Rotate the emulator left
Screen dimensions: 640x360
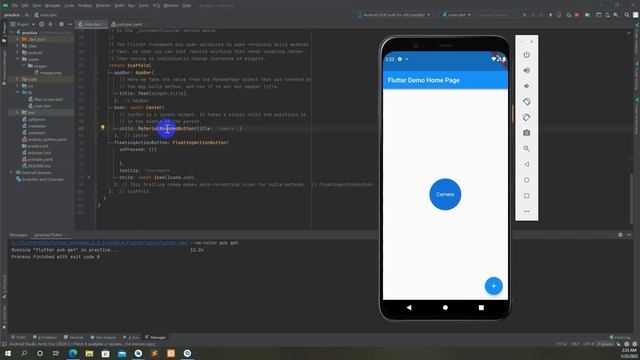tap(527, 102)
